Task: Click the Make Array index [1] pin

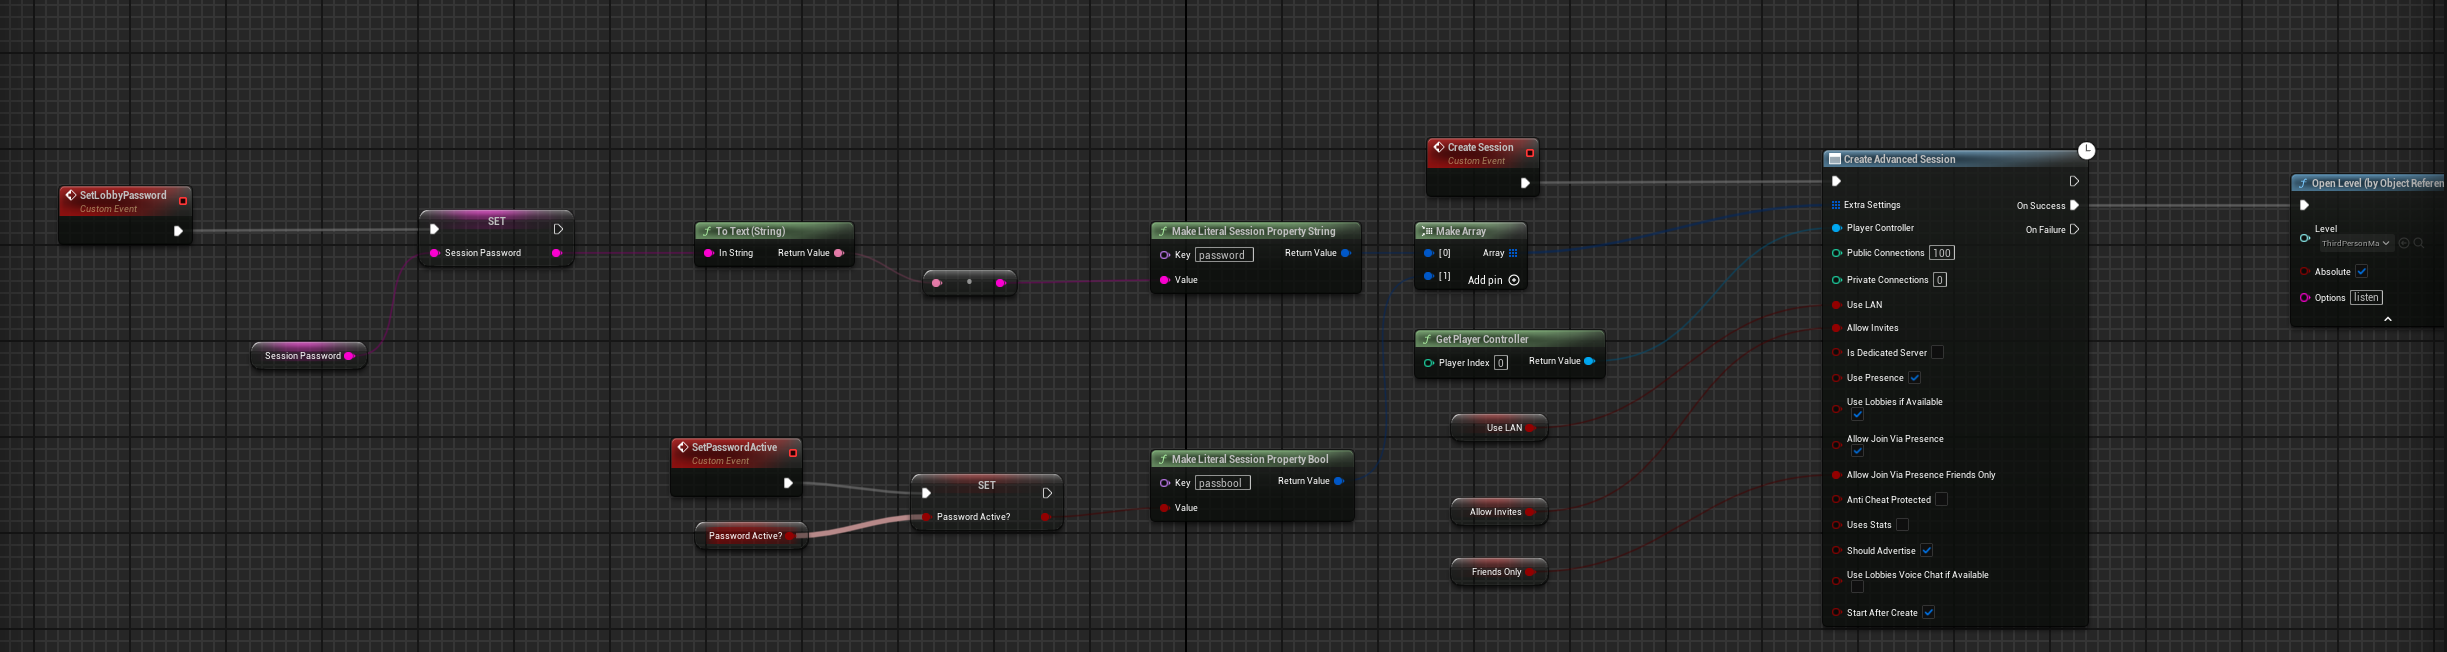Action: point(1429,276)
